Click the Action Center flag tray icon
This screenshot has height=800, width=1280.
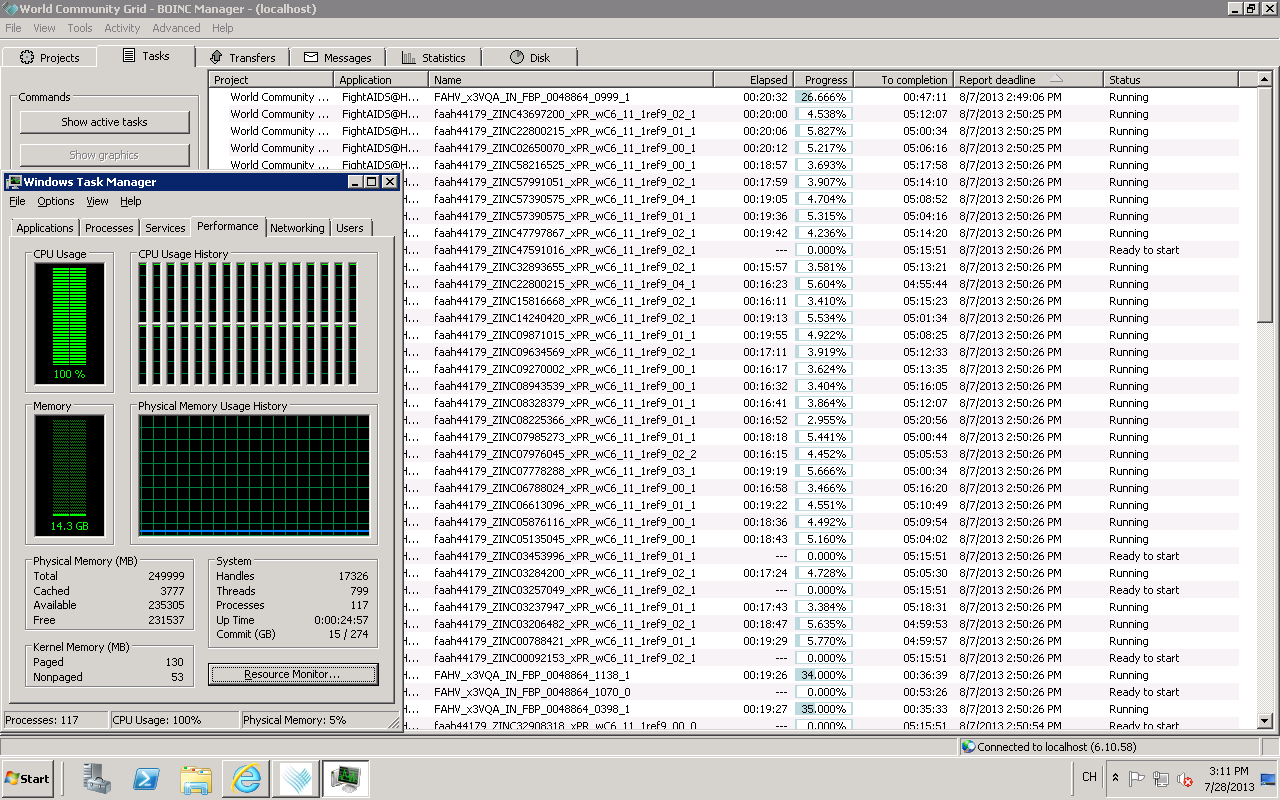click(1137, 778)
